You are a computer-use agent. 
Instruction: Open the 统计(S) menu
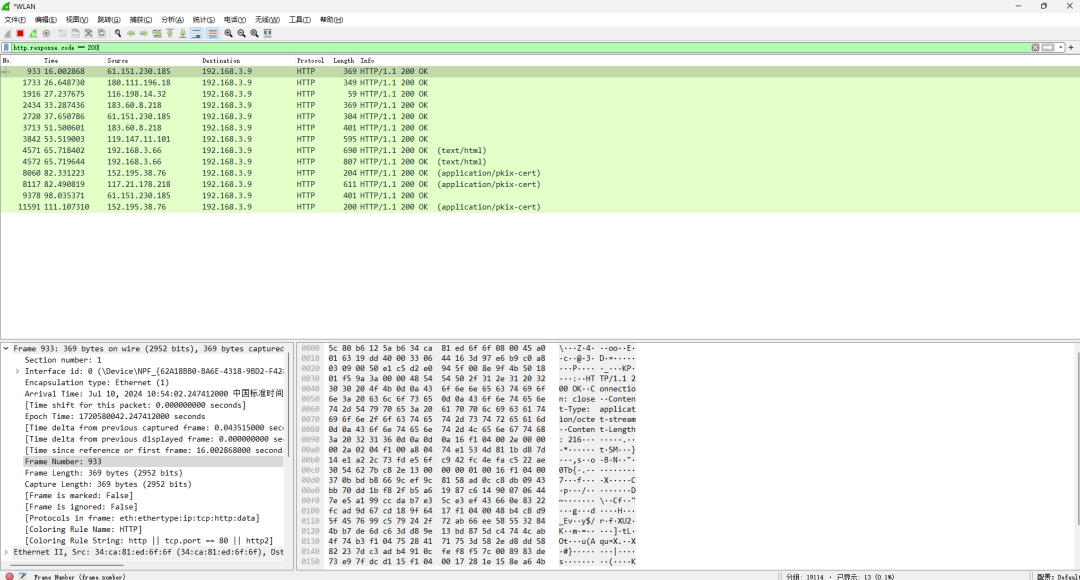pyautogui.click(x=203, y=19)
